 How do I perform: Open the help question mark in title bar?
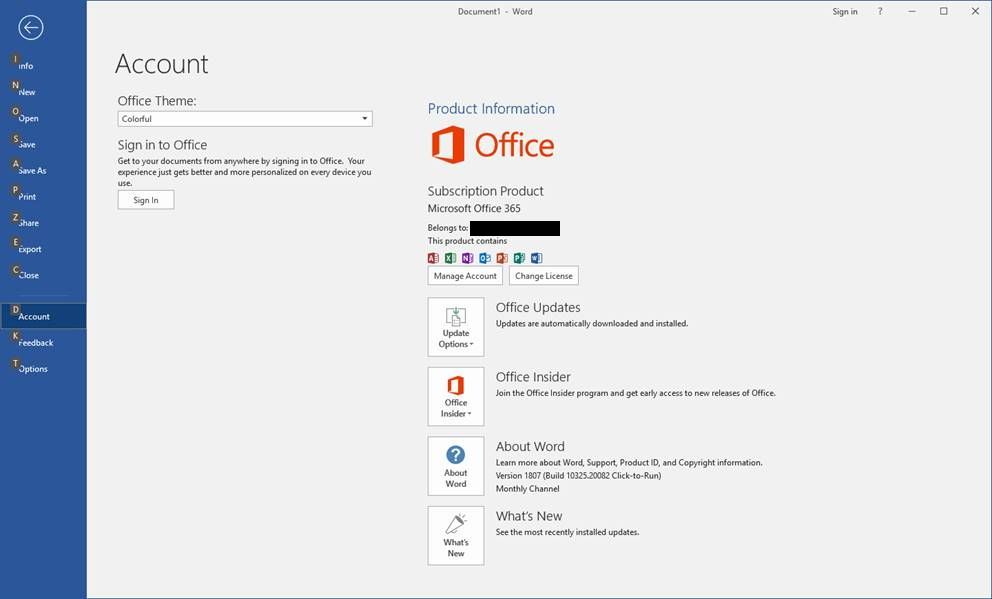[879, 11]
